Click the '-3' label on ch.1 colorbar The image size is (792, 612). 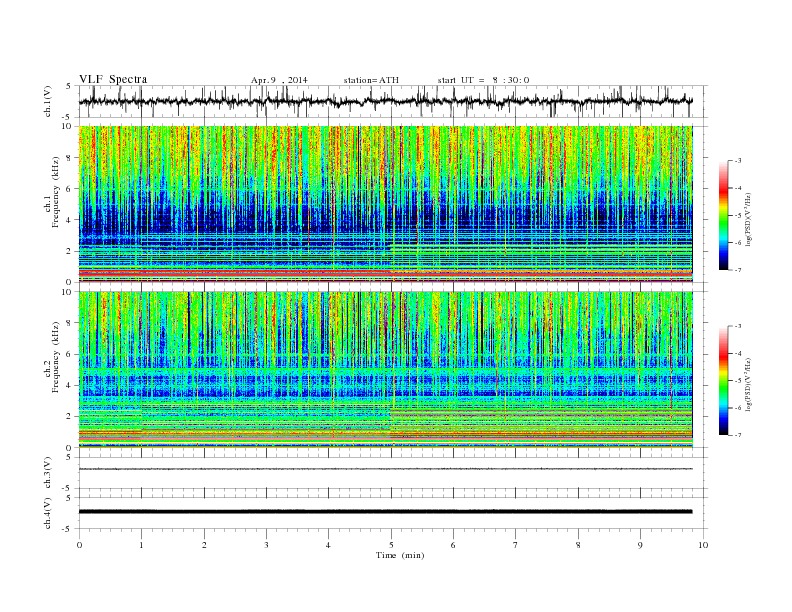738,161
